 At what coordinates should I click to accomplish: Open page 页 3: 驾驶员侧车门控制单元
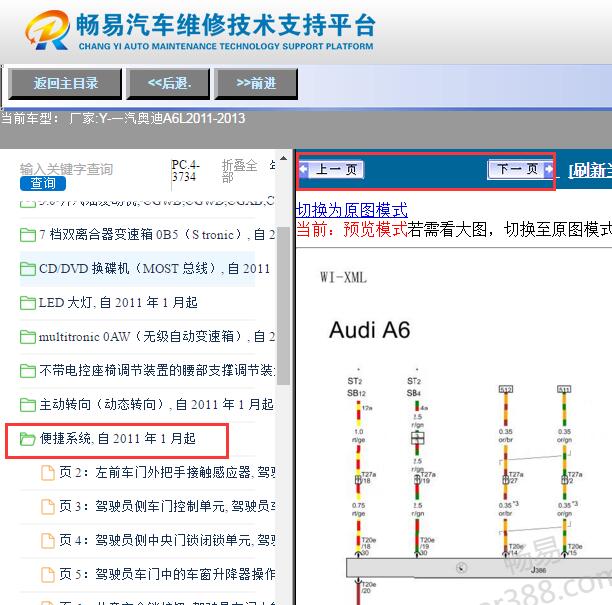158,507
